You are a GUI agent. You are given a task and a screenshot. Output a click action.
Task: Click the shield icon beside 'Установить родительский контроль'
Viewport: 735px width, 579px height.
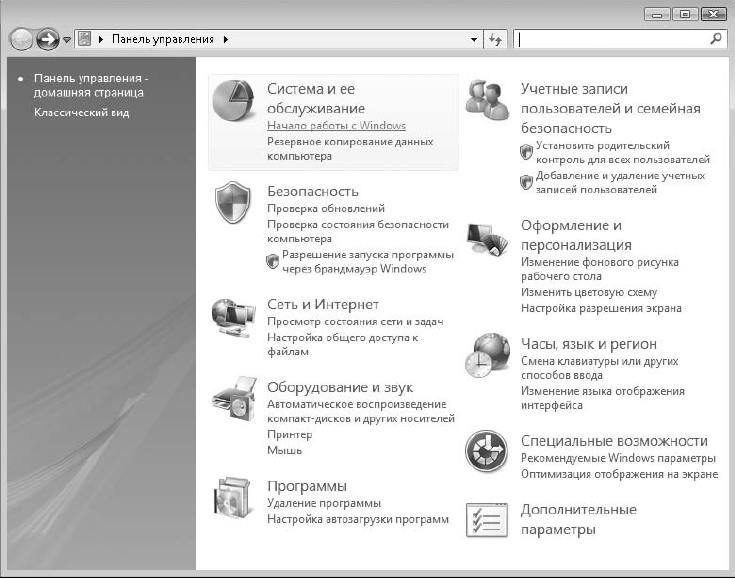pyautogui.click(x=526, y=152)
